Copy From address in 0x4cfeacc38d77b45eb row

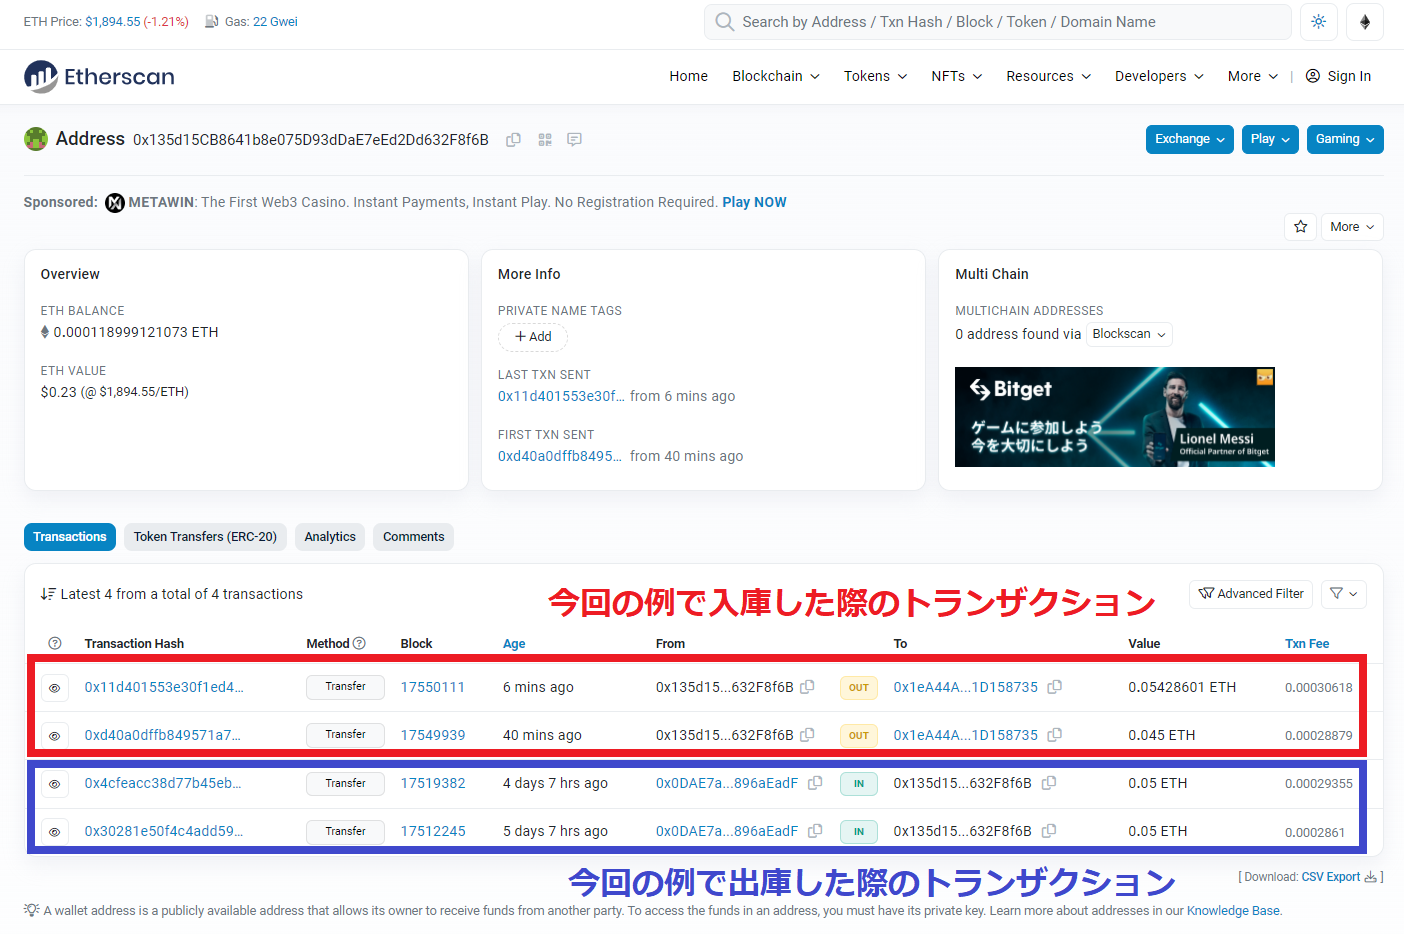coord(815,783)
